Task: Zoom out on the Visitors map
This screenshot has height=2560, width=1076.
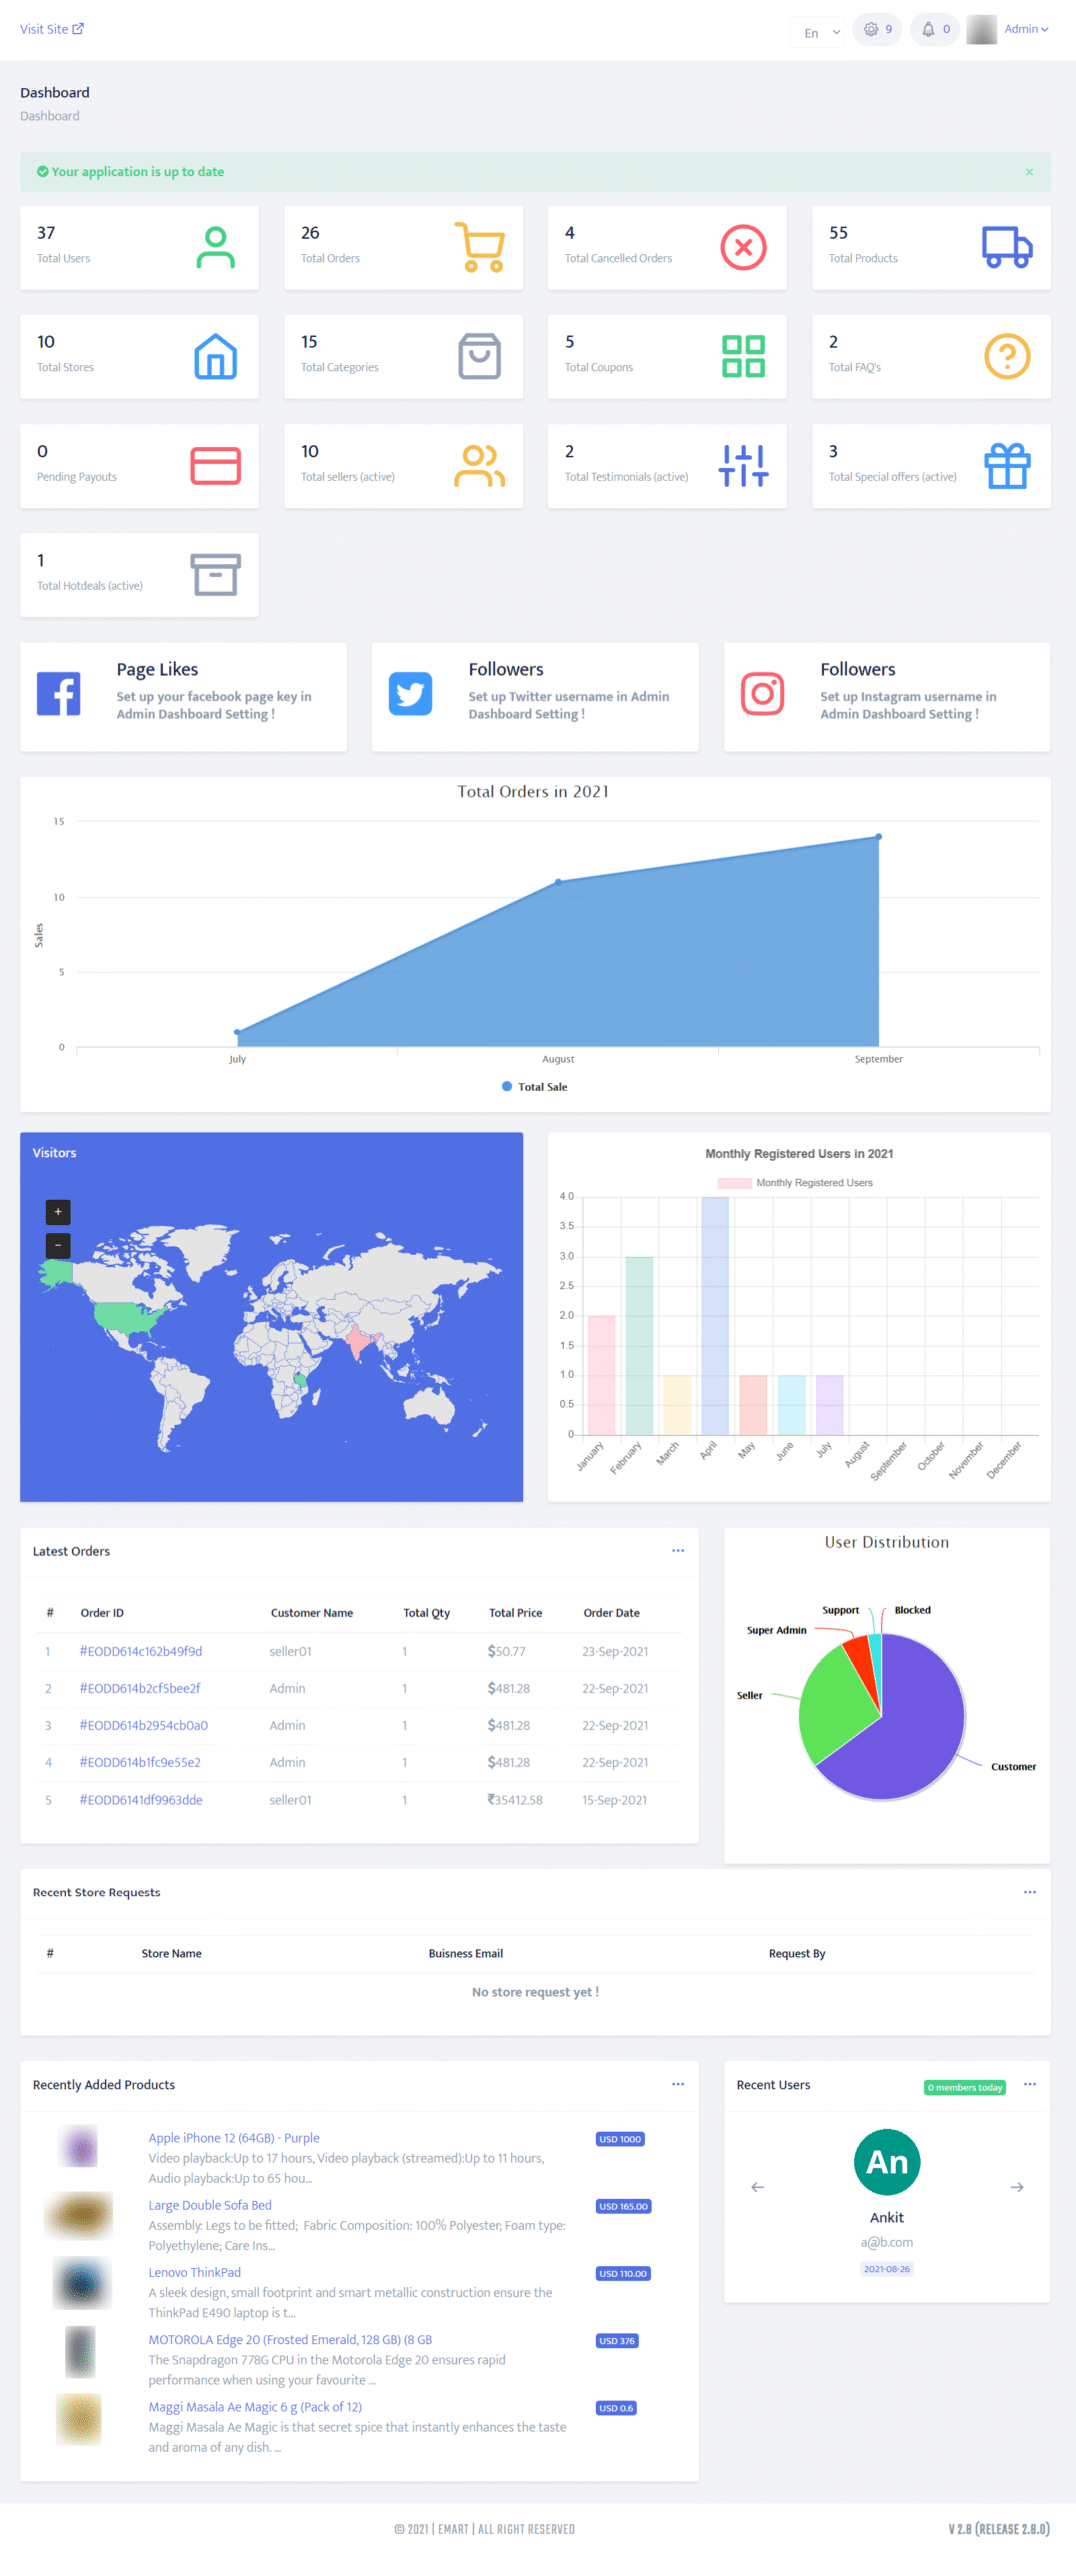Action: click(58, 1246)
